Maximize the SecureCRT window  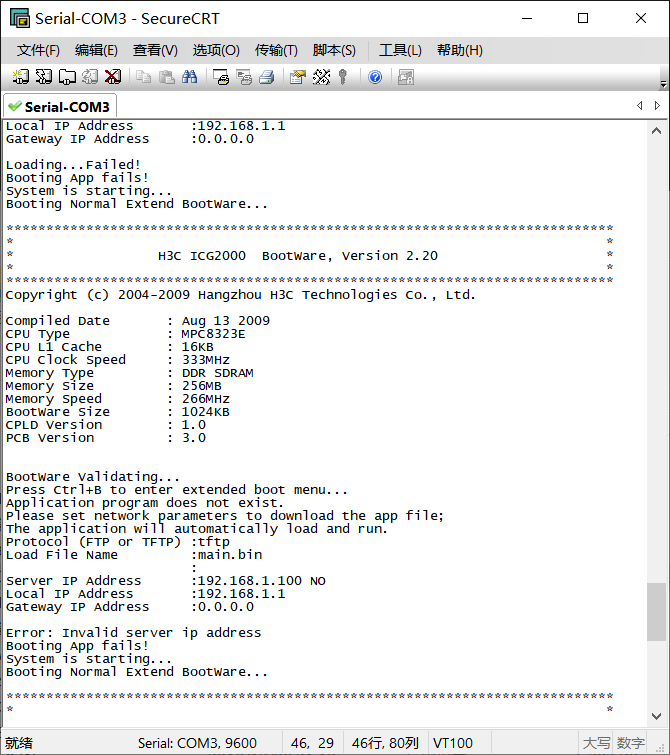[583, 18]
